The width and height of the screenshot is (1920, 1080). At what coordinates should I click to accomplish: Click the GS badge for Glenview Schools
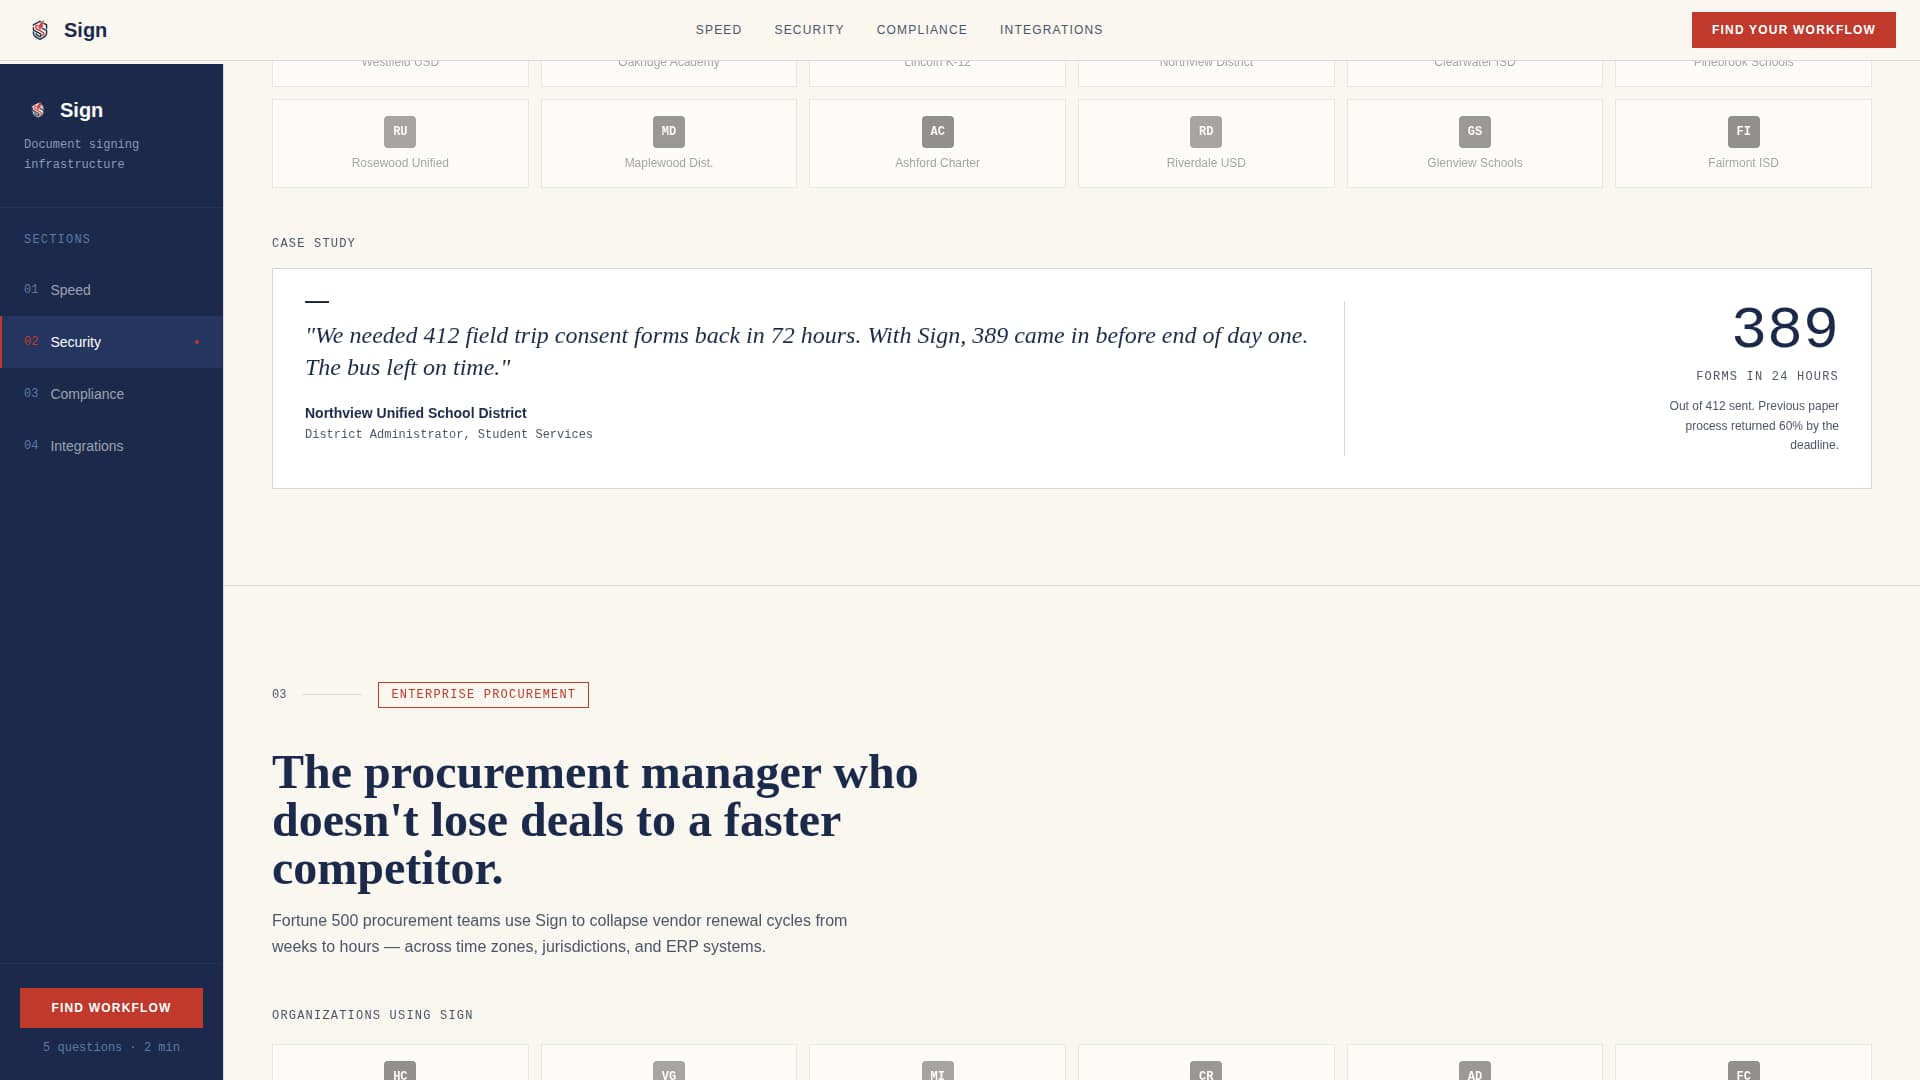1474,132
